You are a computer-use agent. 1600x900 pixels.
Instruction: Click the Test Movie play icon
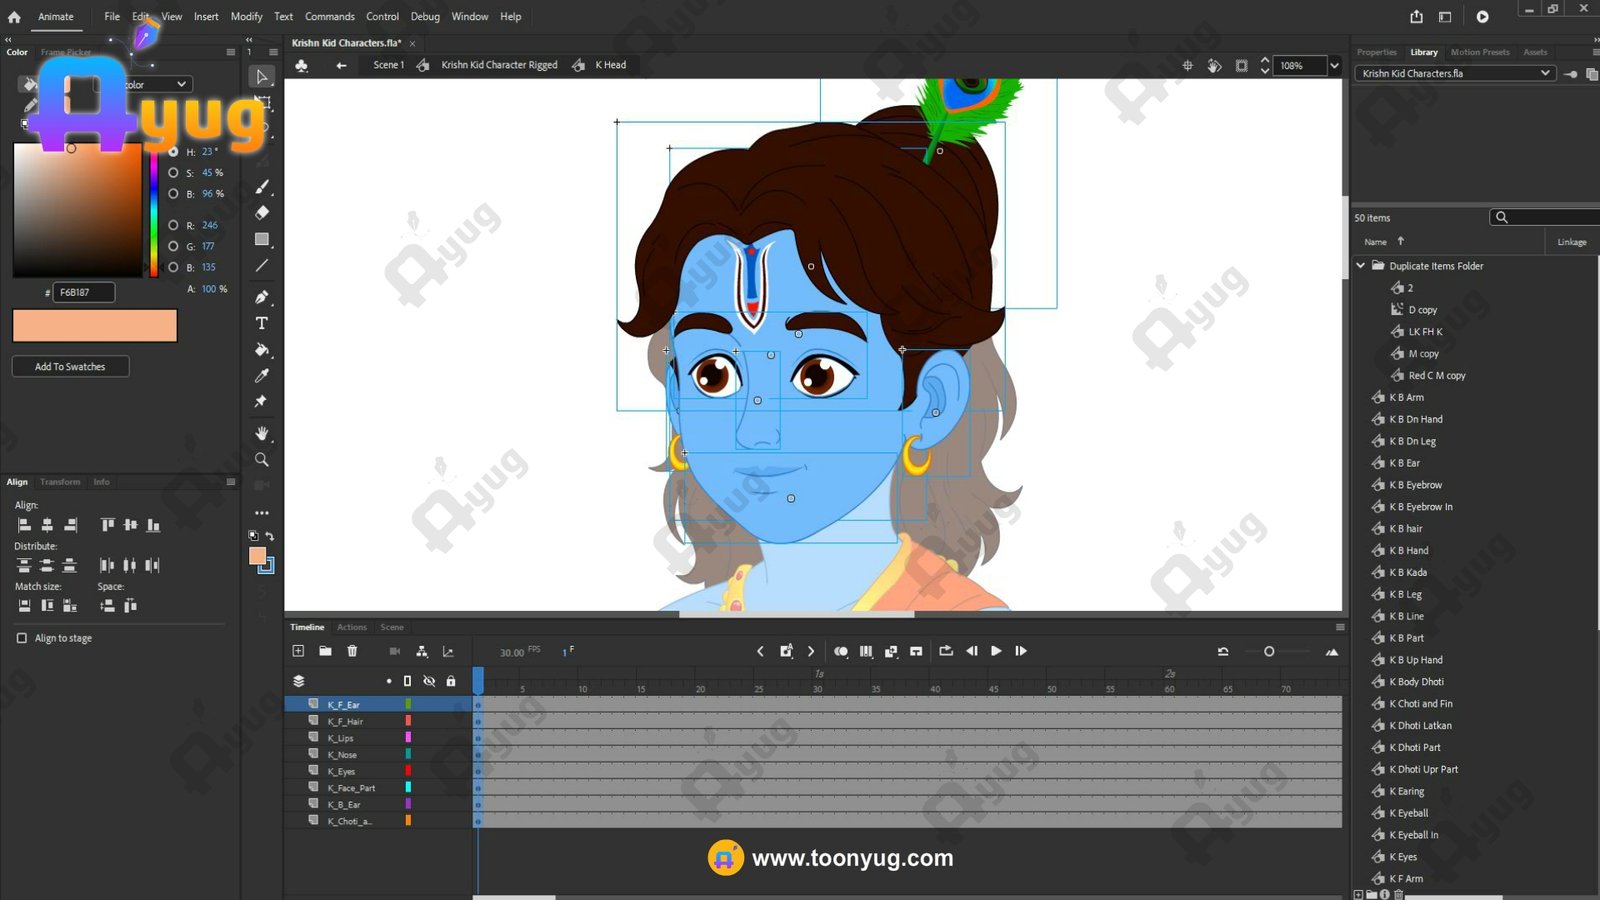pyautogui.click(x=1482, y=17)
